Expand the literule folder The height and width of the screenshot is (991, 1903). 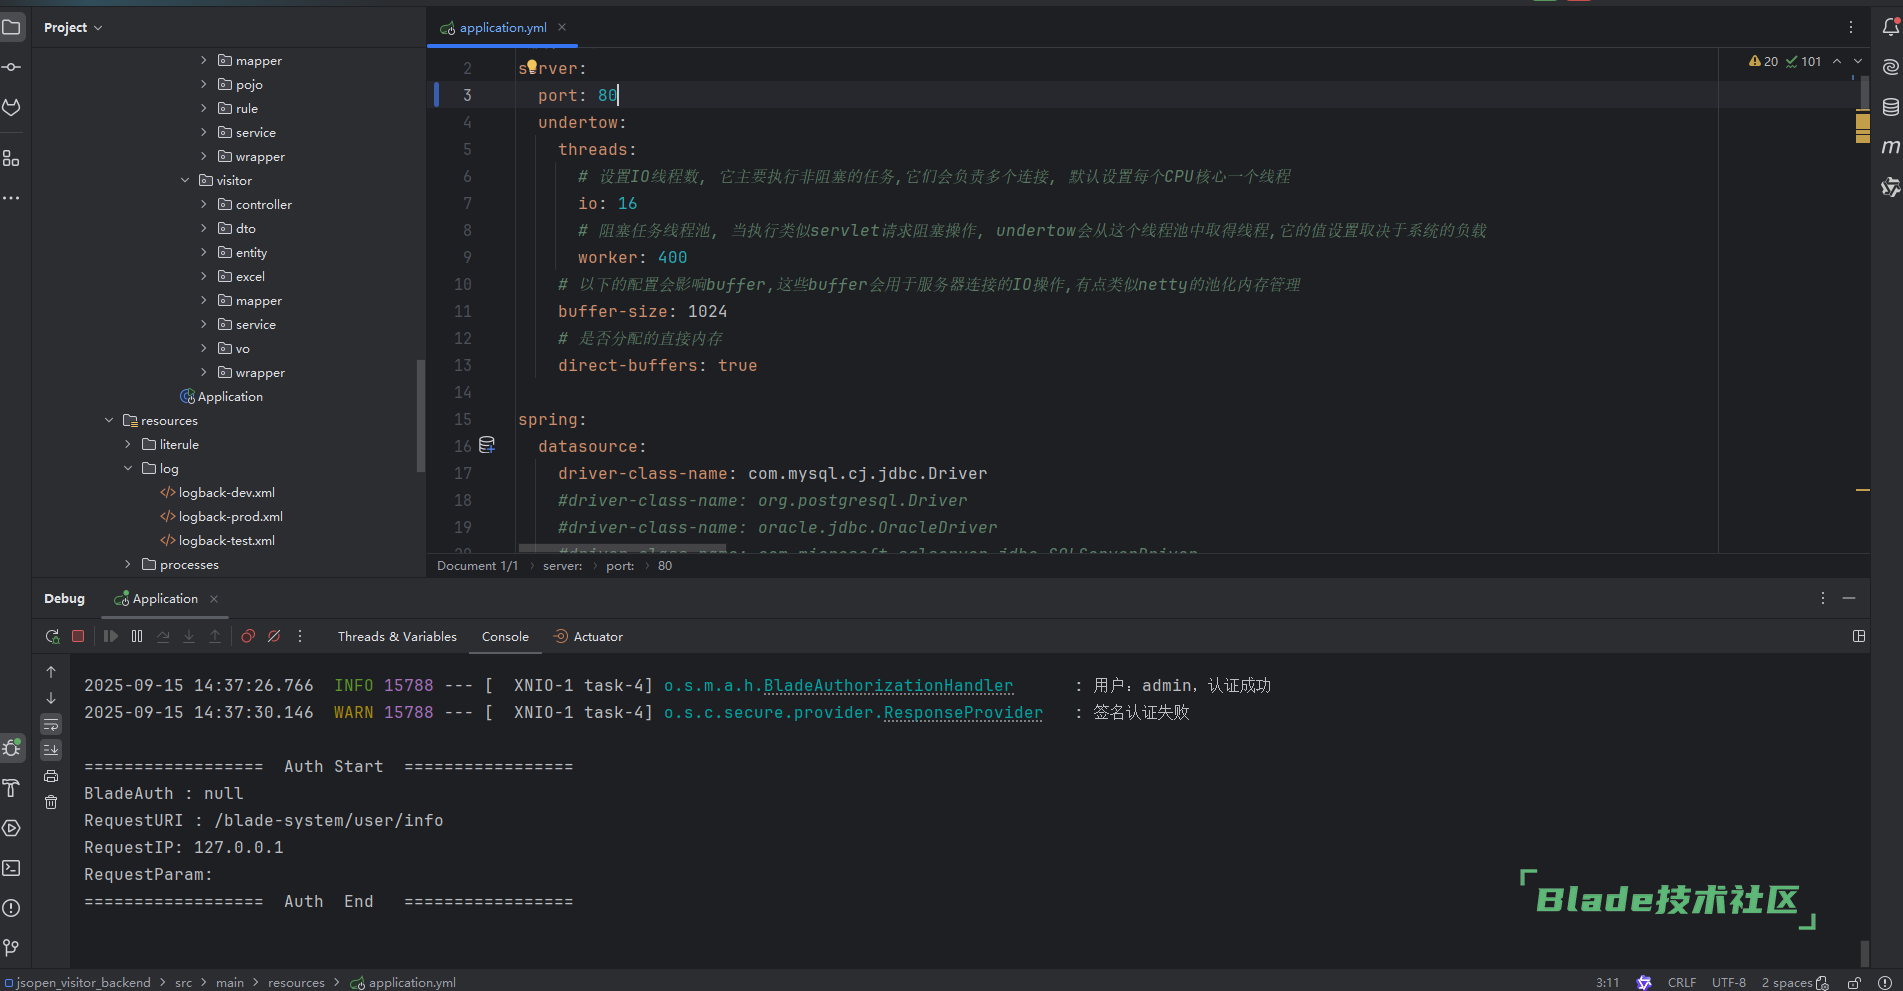[128, 445]
